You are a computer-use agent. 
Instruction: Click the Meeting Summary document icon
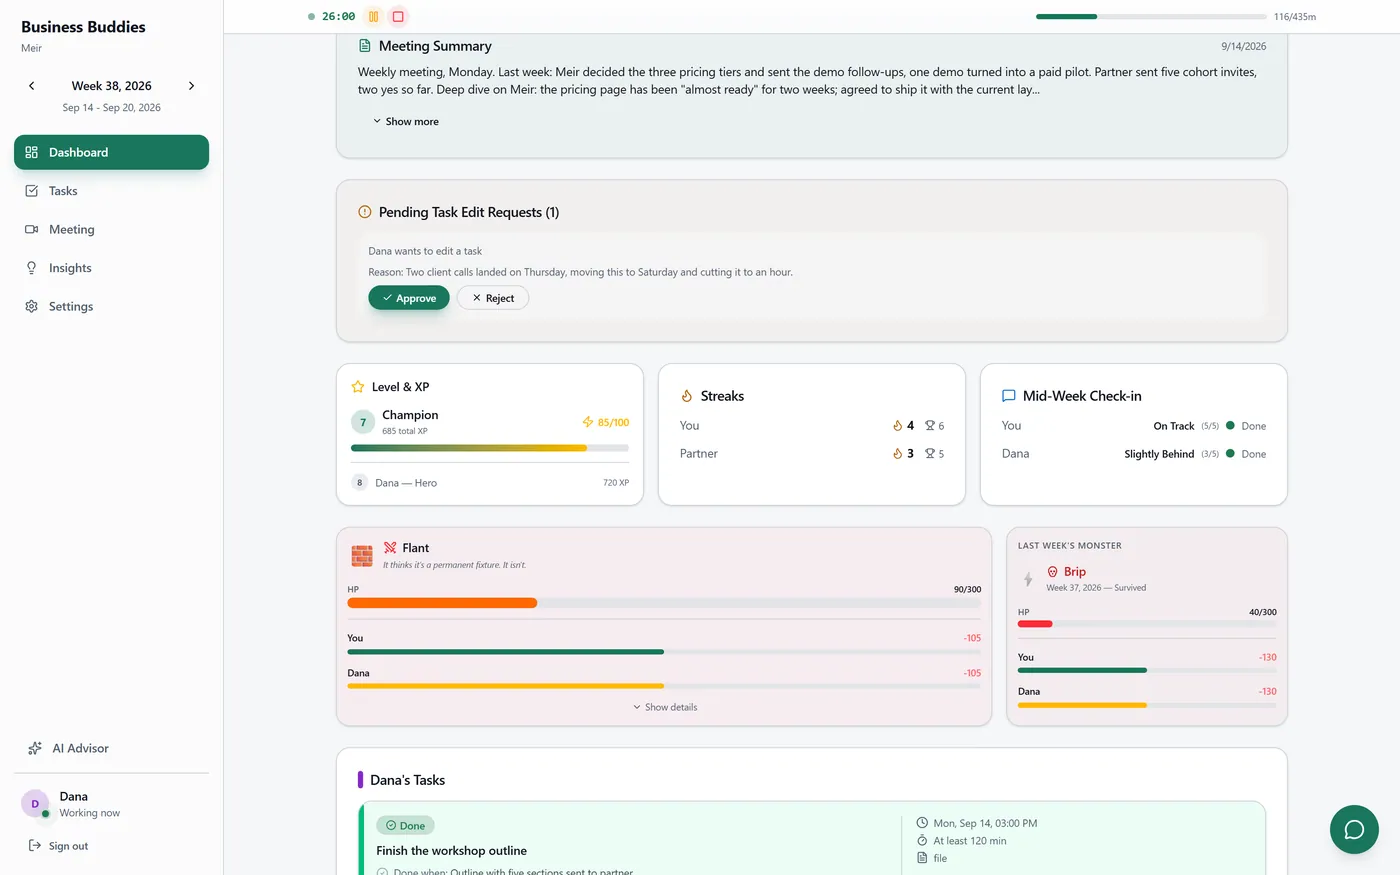point(365,46)
